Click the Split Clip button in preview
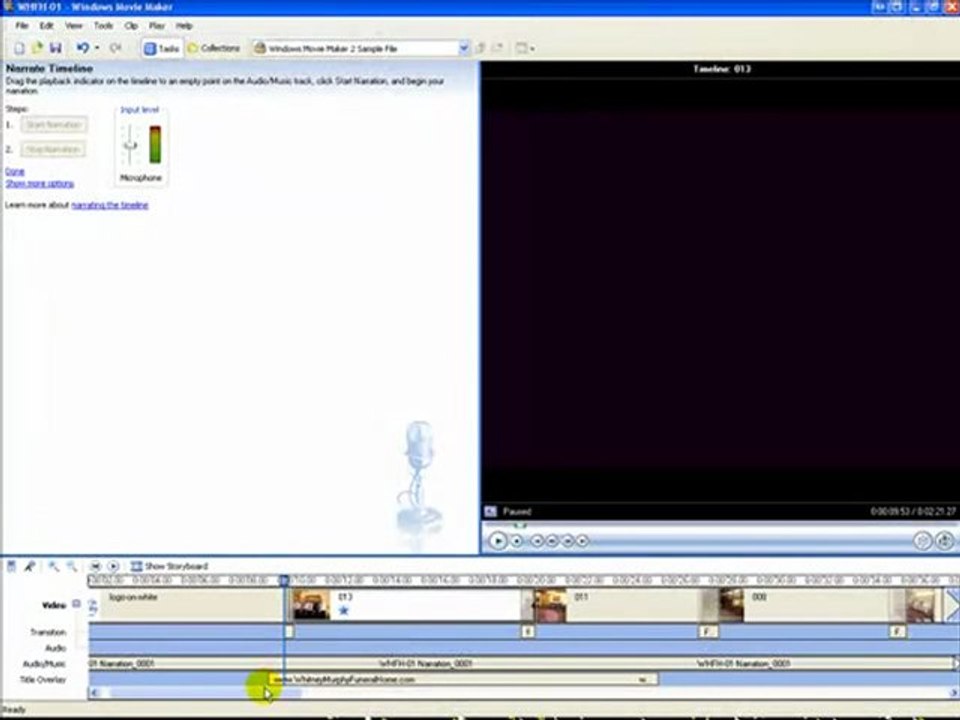Screen dimensions: 960x720 (x=922, y=541)
